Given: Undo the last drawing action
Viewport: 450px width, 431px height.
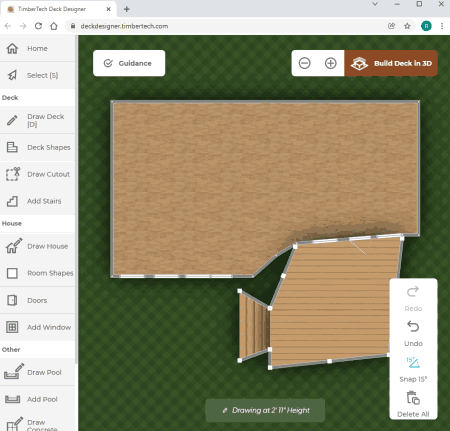Looking at the screenshot, I should click(x=413, y=334).
